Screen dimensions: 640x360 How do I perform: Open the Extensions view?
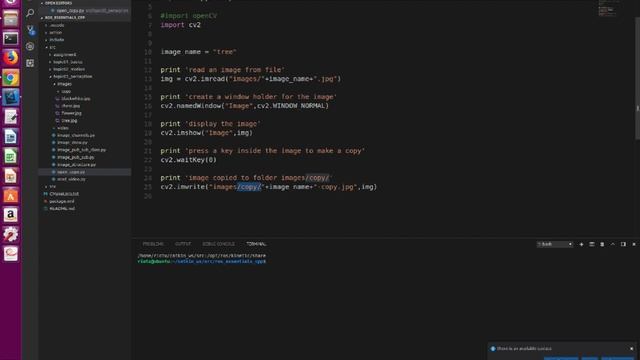(30, 63)
